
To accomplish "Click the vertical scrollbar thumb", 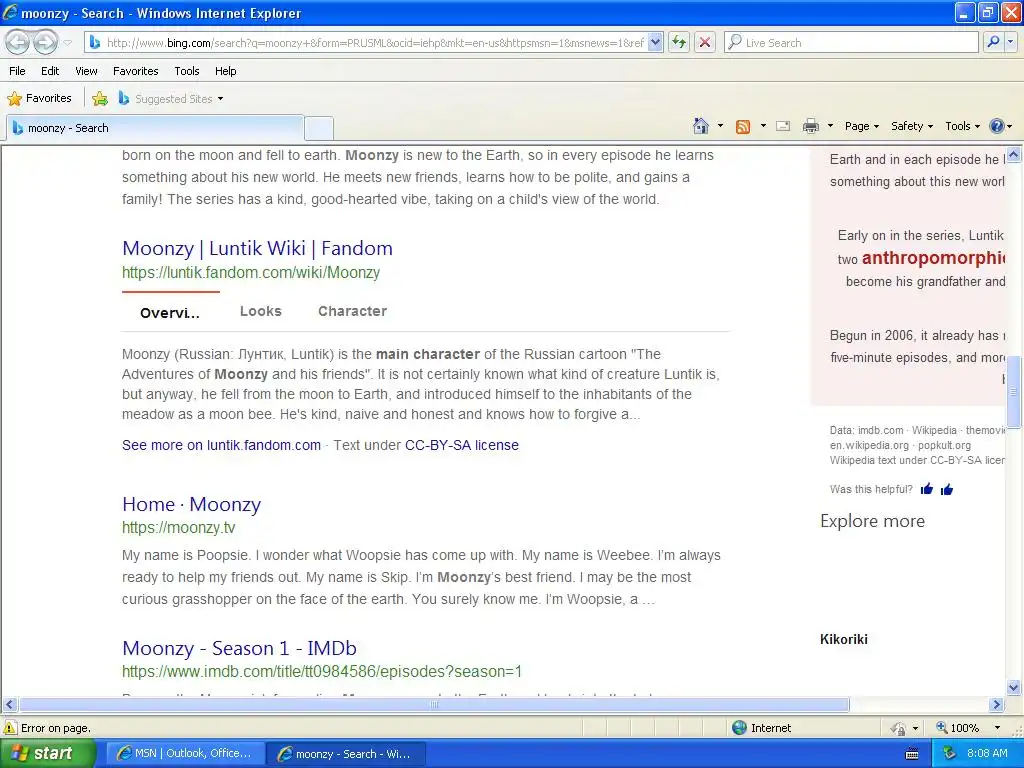I will tap(1014, 391).
